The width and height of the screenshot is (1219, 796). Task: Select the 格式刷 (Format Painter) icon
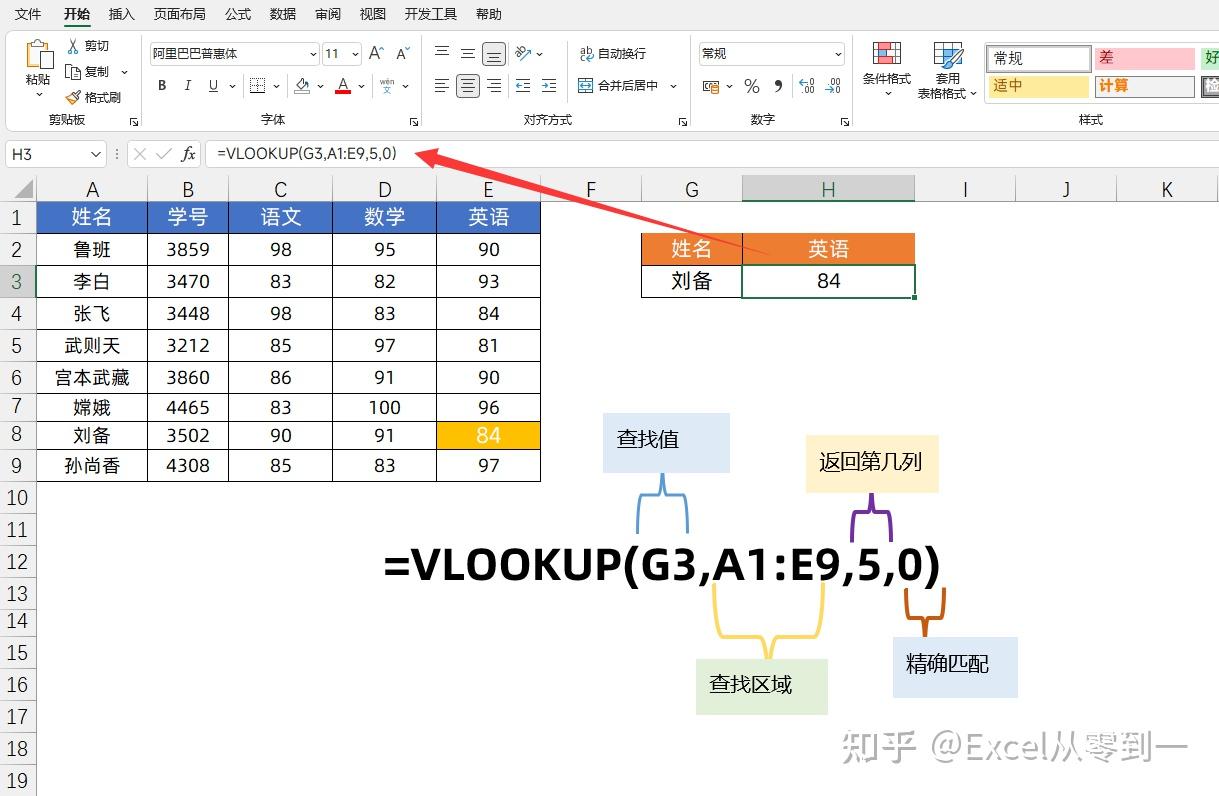74,96
